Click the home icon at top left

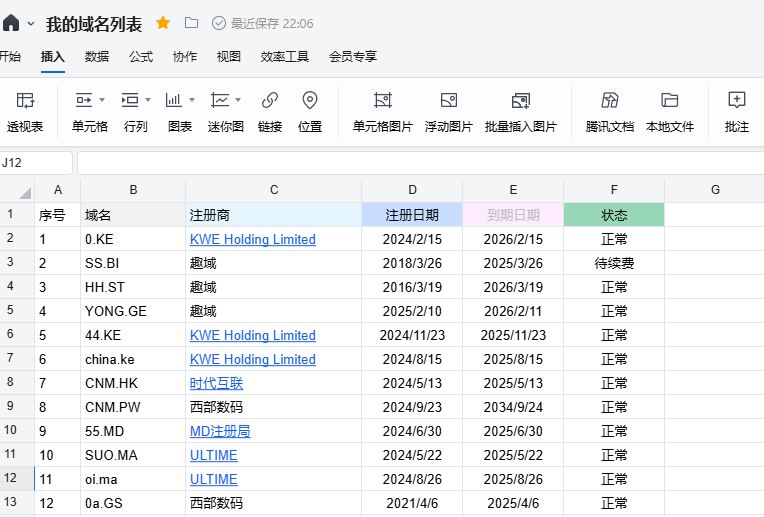pyautogui.click(x=11, y=22)
